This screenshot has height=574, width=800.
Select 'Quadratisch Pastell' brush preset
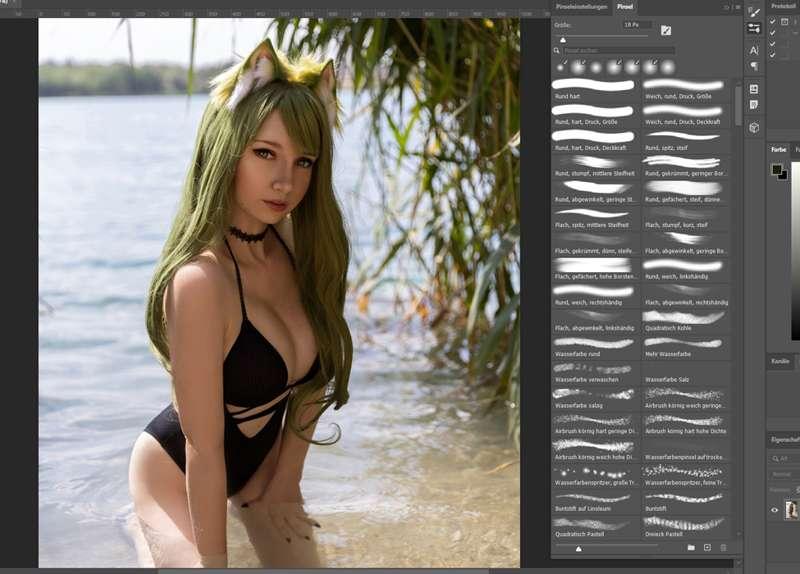click(594, 527)
